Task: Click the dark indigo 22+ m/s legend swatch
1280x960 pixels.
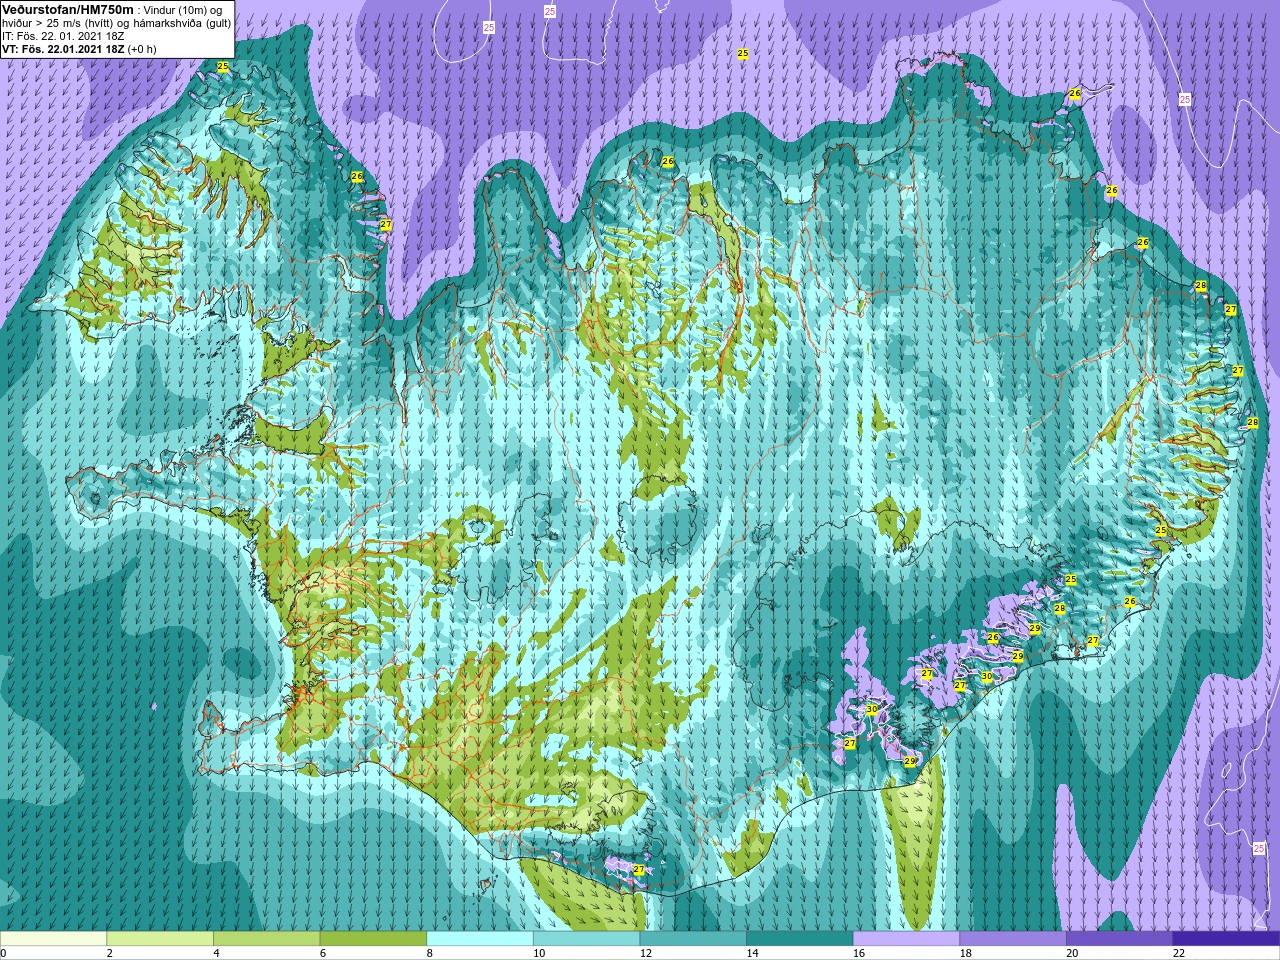Action: tap(1226, 939)
